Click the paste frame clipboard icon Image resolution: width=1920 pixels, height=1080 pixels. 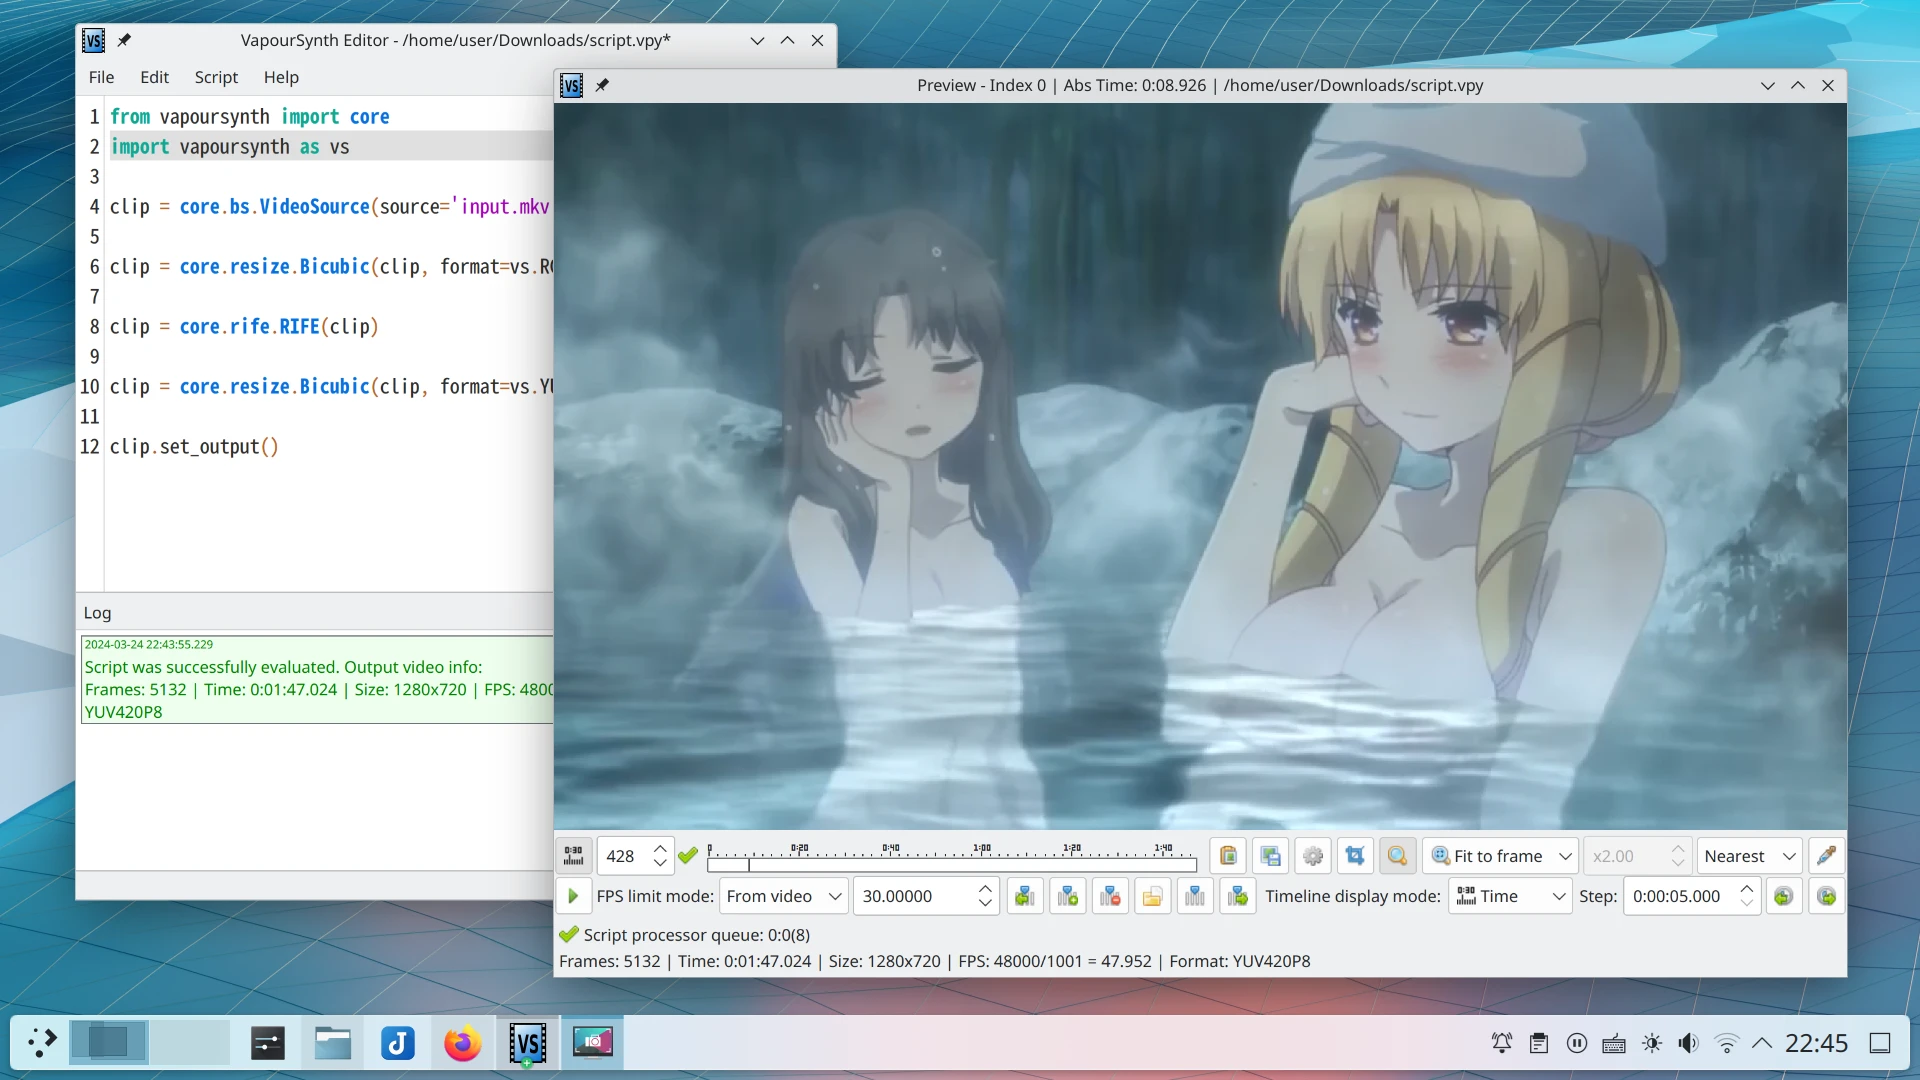tap(1228, 856)
